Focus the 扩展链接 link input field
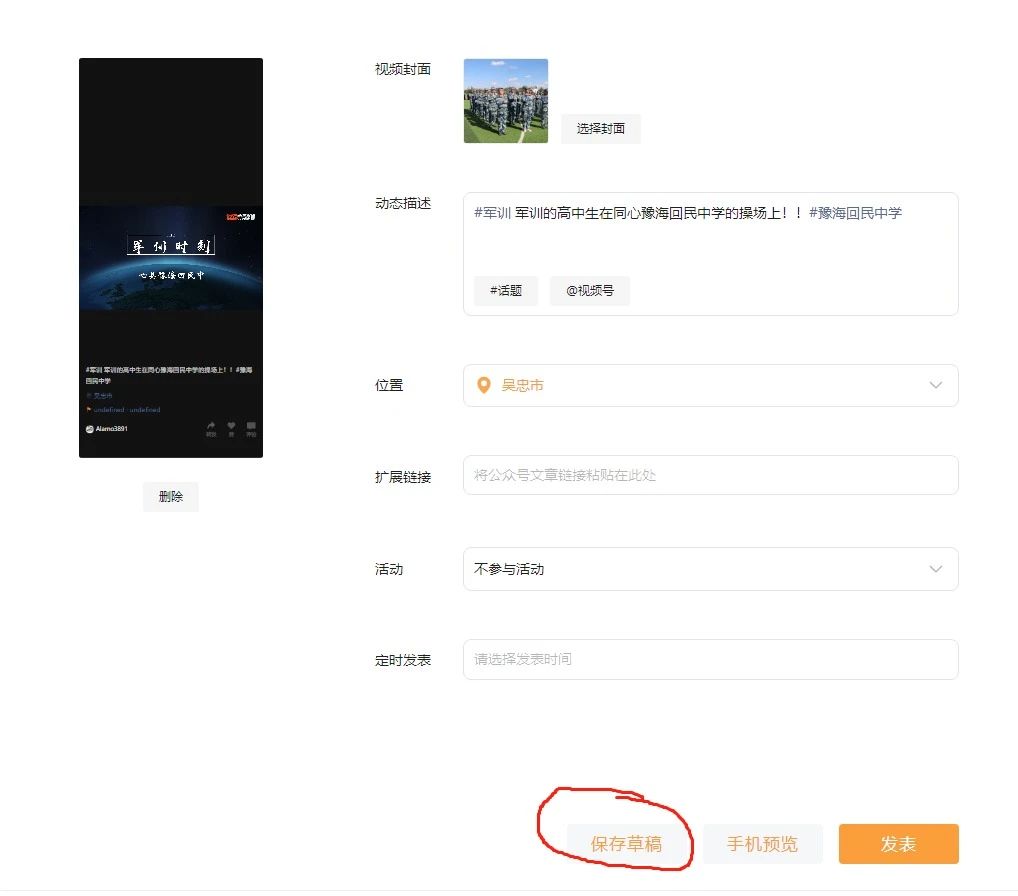This screenshot has width=1018, height=896. point(710,475)
